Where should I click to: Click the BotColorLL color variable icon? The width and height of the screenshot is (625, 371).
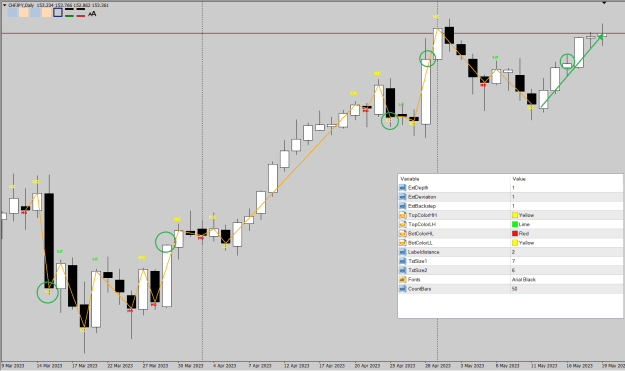(403, 243)
